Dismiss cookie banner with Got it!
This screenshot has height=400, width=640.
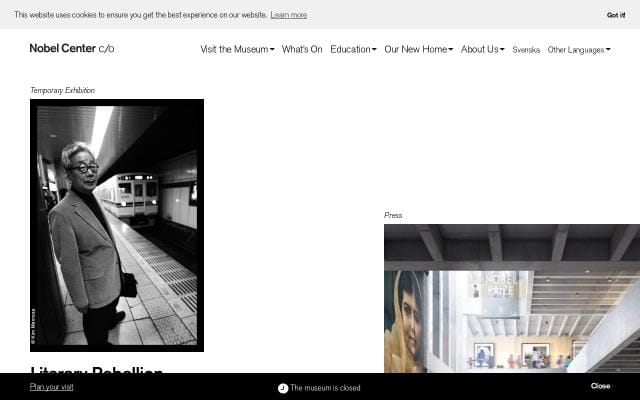(615, 15)
